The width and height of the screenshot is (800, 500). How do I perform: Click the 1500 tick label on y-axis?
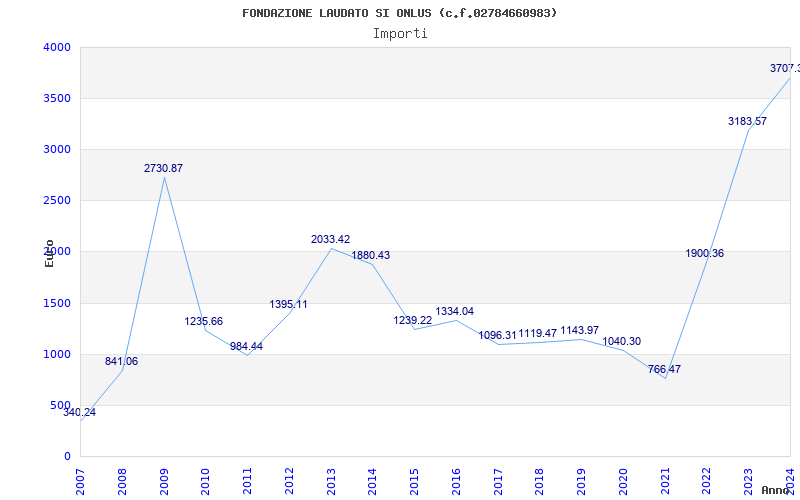coord(57,303)
